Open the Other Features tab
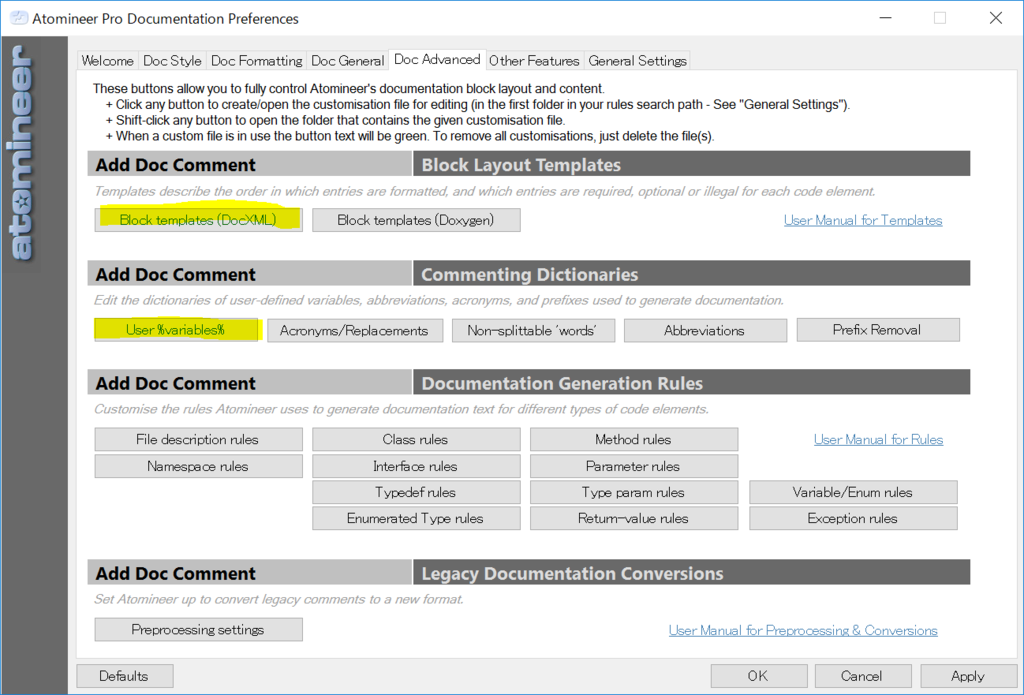This screenshot has width=1024, height=695. [x=534, y=61]
